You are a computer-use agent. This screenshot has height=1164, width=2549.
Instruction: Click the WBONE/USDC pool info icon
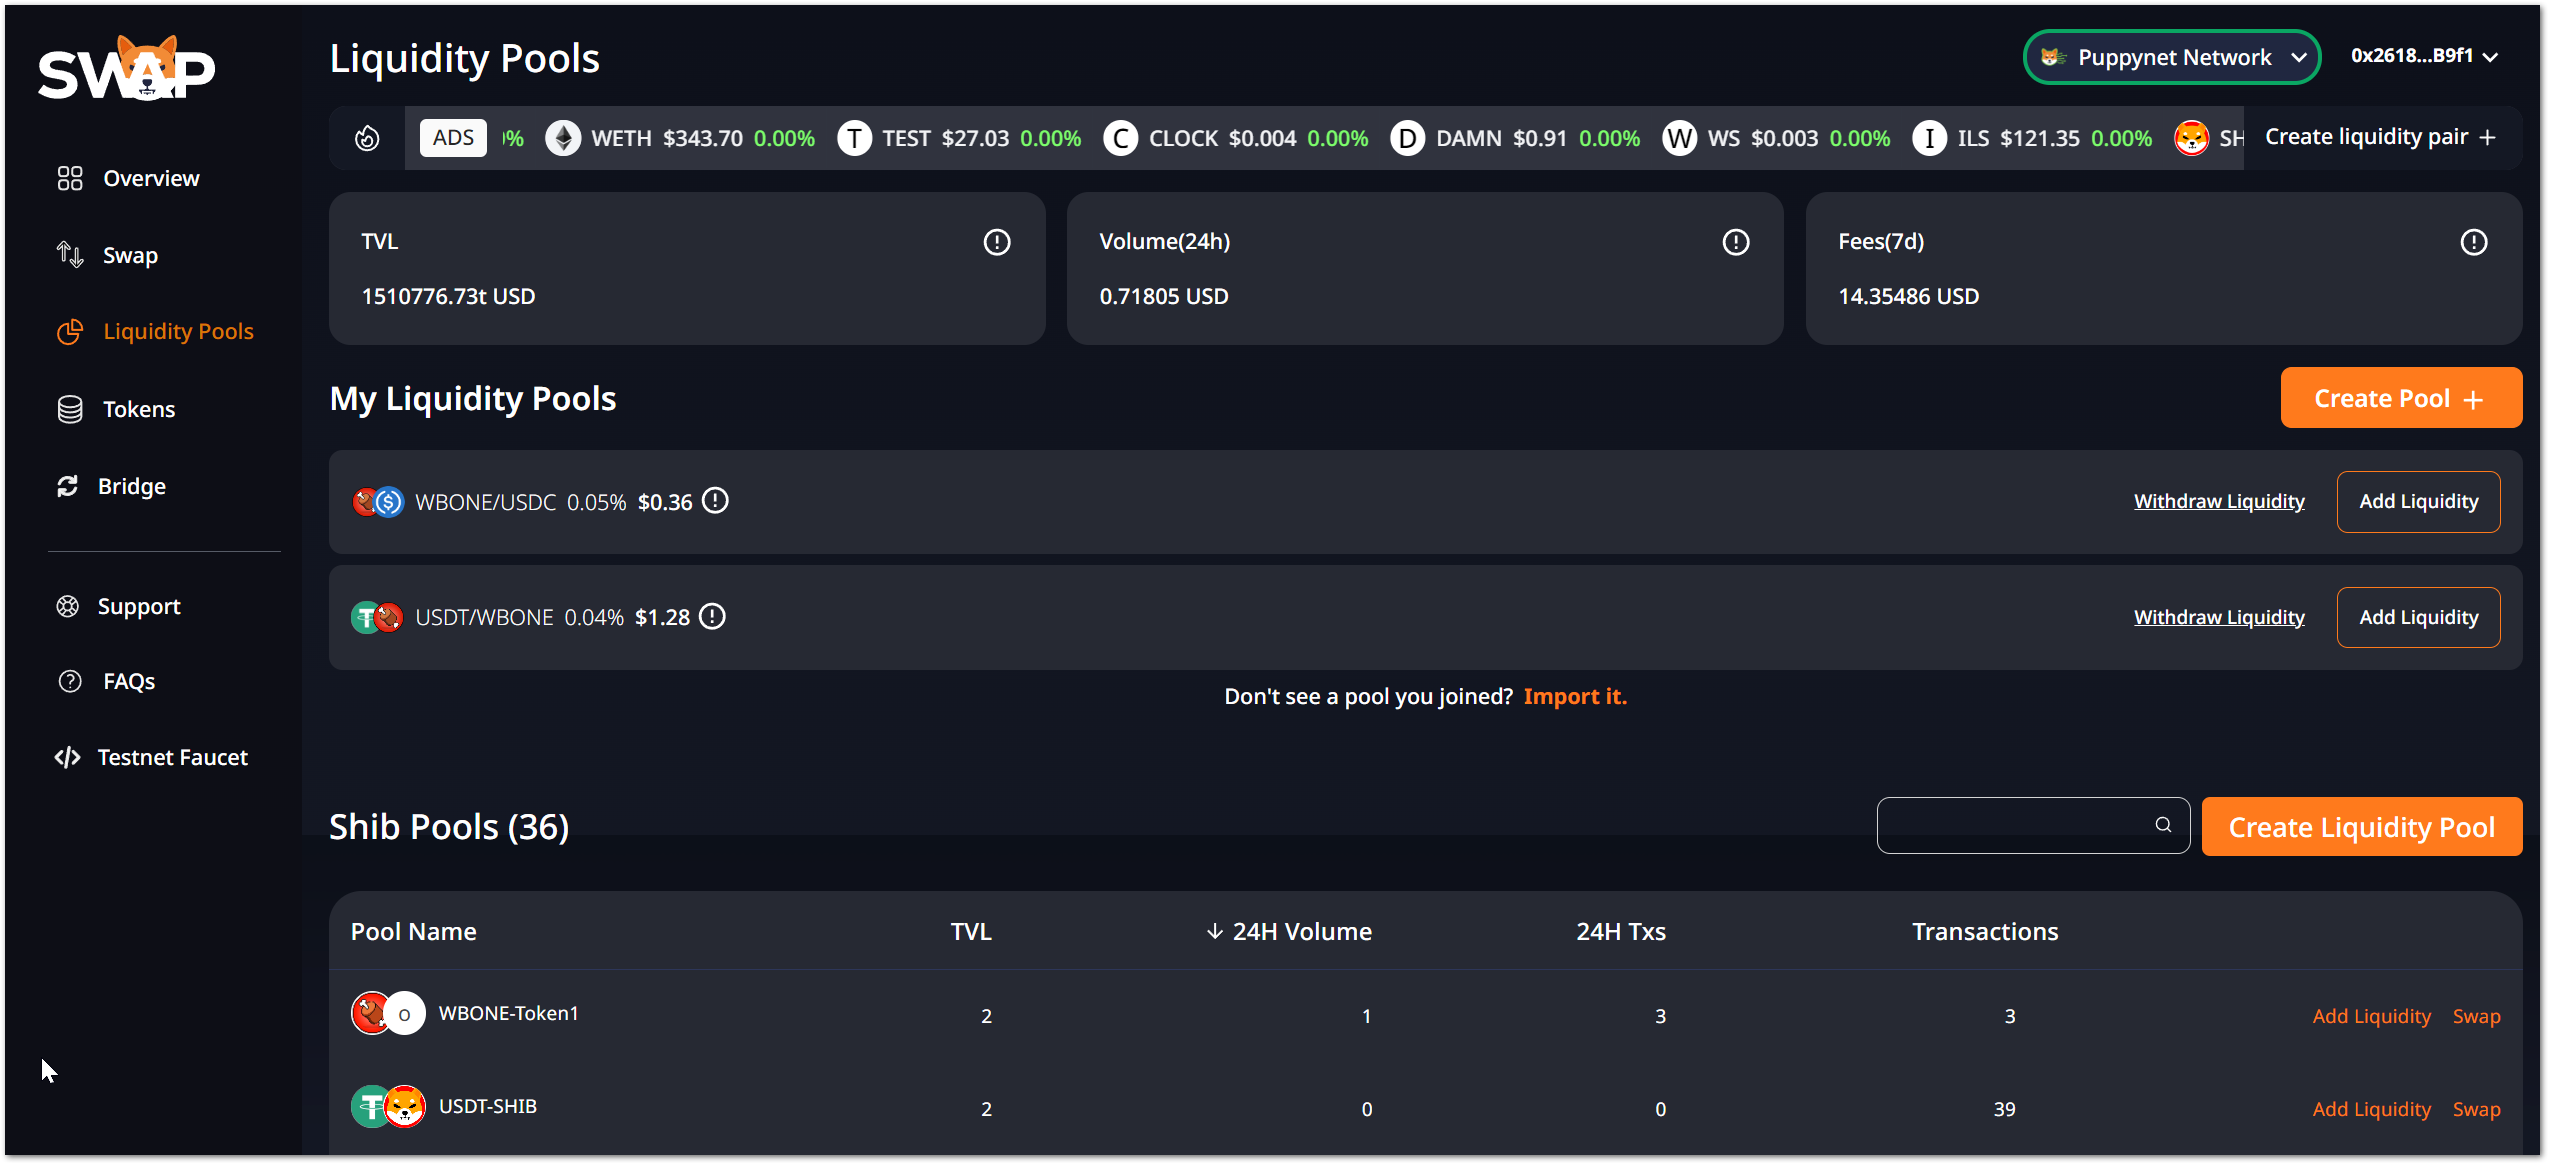click(x=715, y=501)
